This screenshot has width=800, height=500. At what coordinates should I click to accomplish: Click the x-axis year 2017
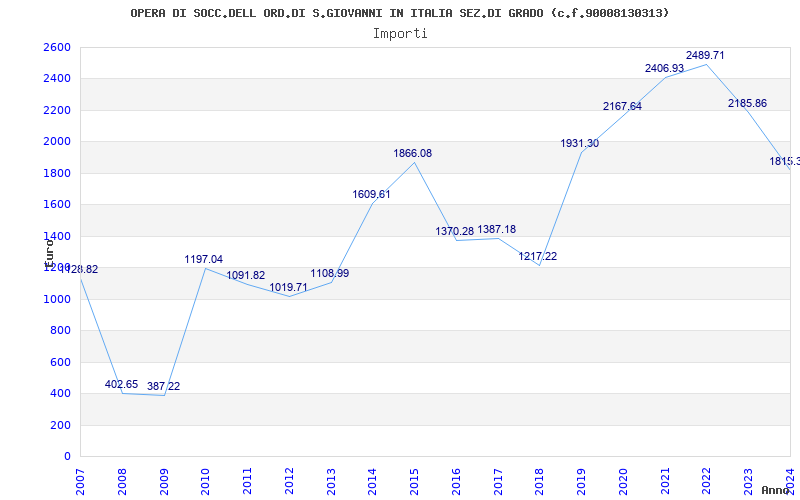(498, 481)
